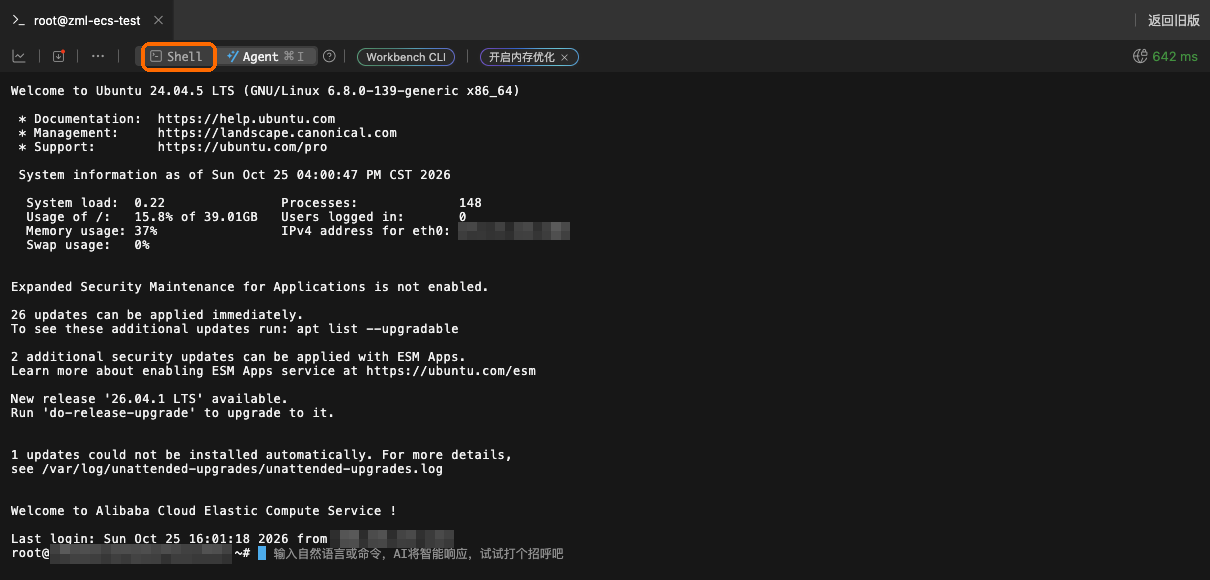1210x580 pixels.
Task: Click the network latency globe icon
Action: (1140, 57)
